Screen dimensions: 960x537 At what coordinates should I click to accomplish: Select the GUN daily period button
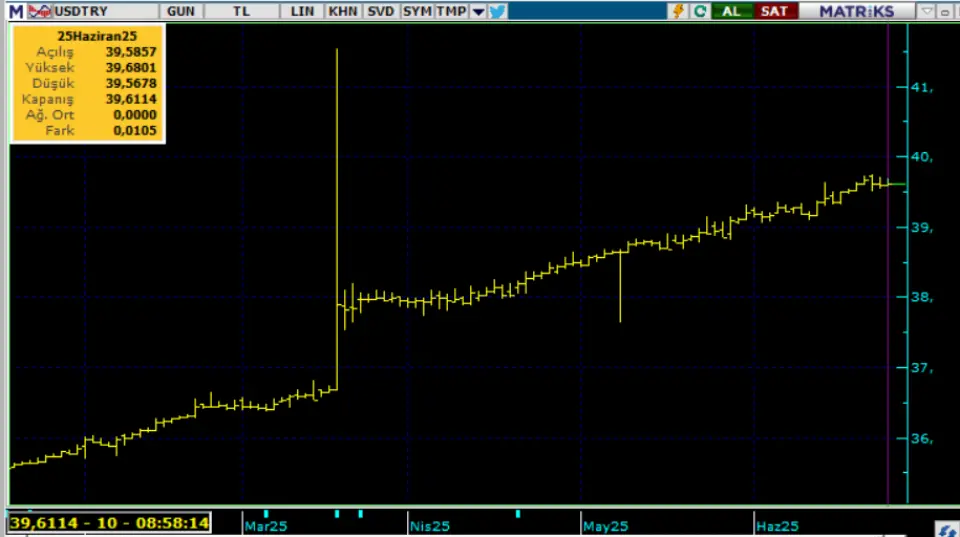[x=181, y=11]
